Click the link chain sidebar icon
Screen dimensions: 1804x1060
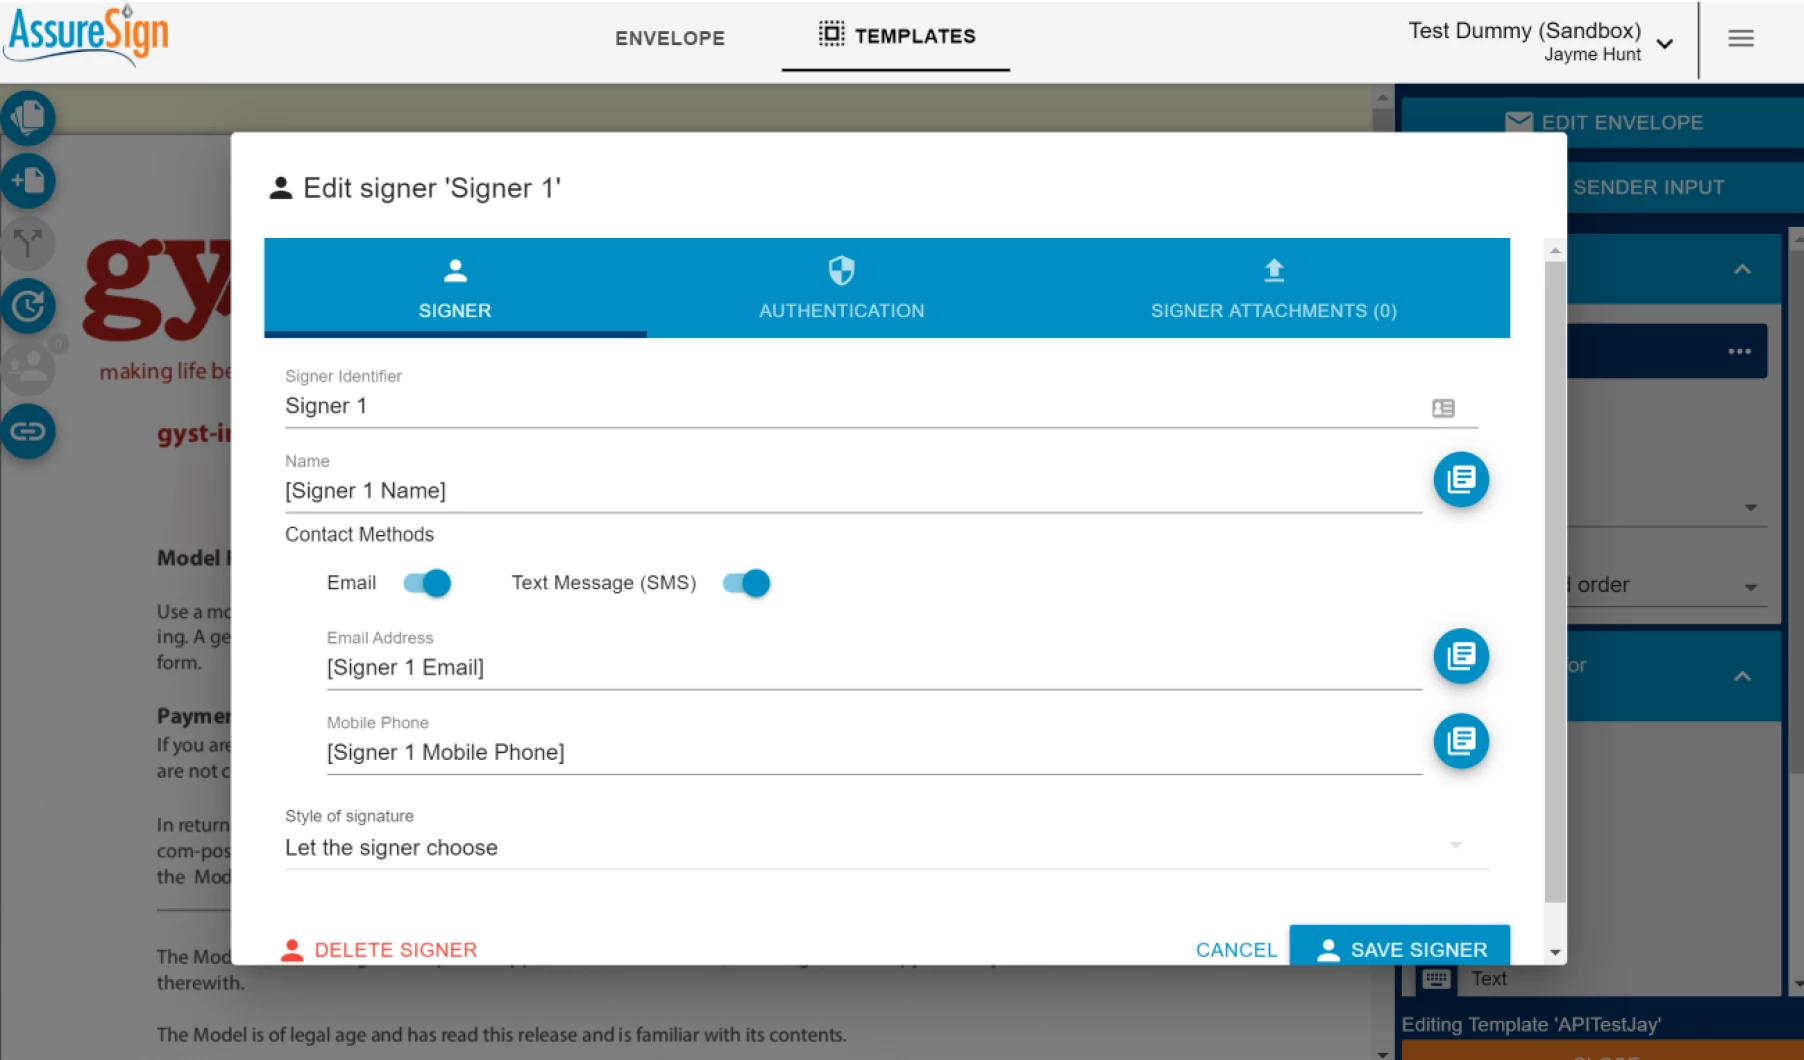pyautogui.click(x=28, y=431)
